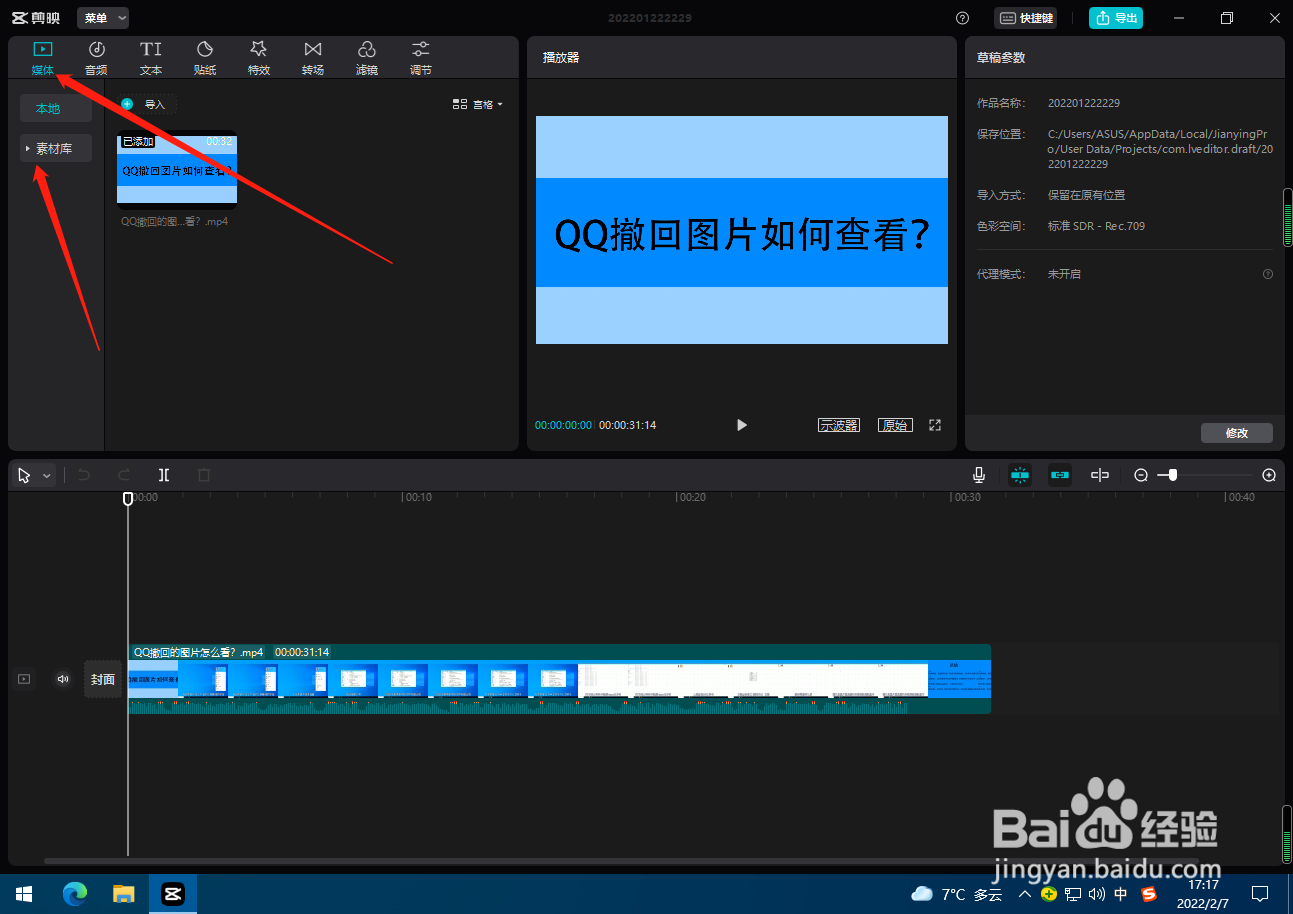The image size is (1293, 914).
Task: Open the pointer tool mode dropdown arrow
Action: point(46,476)
